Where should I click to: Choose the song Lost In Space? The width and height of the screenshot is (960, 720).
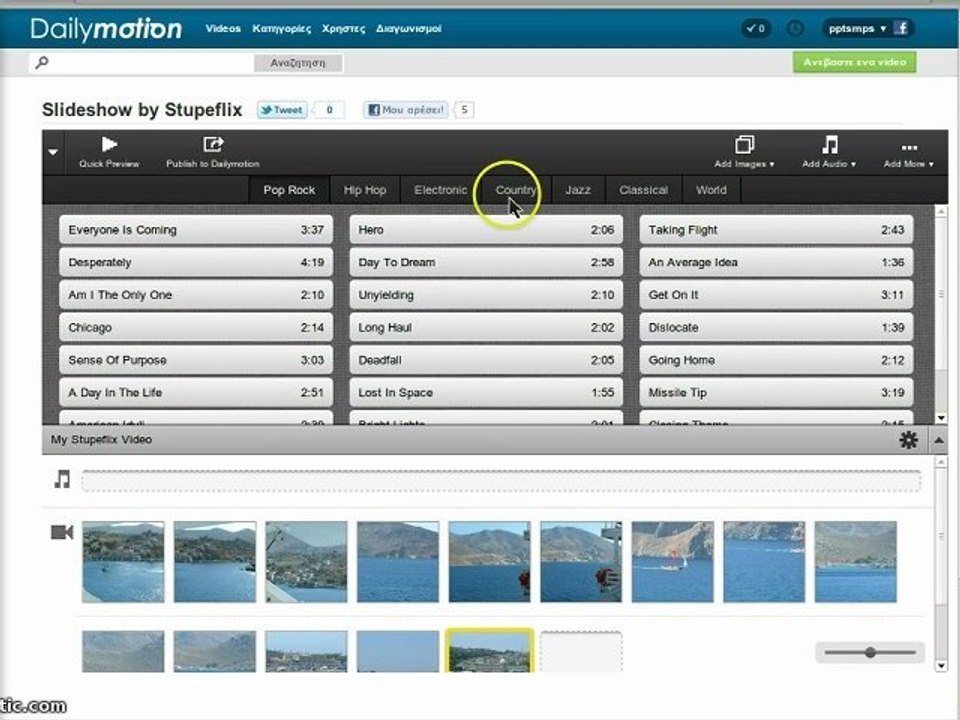coord(486,392)
